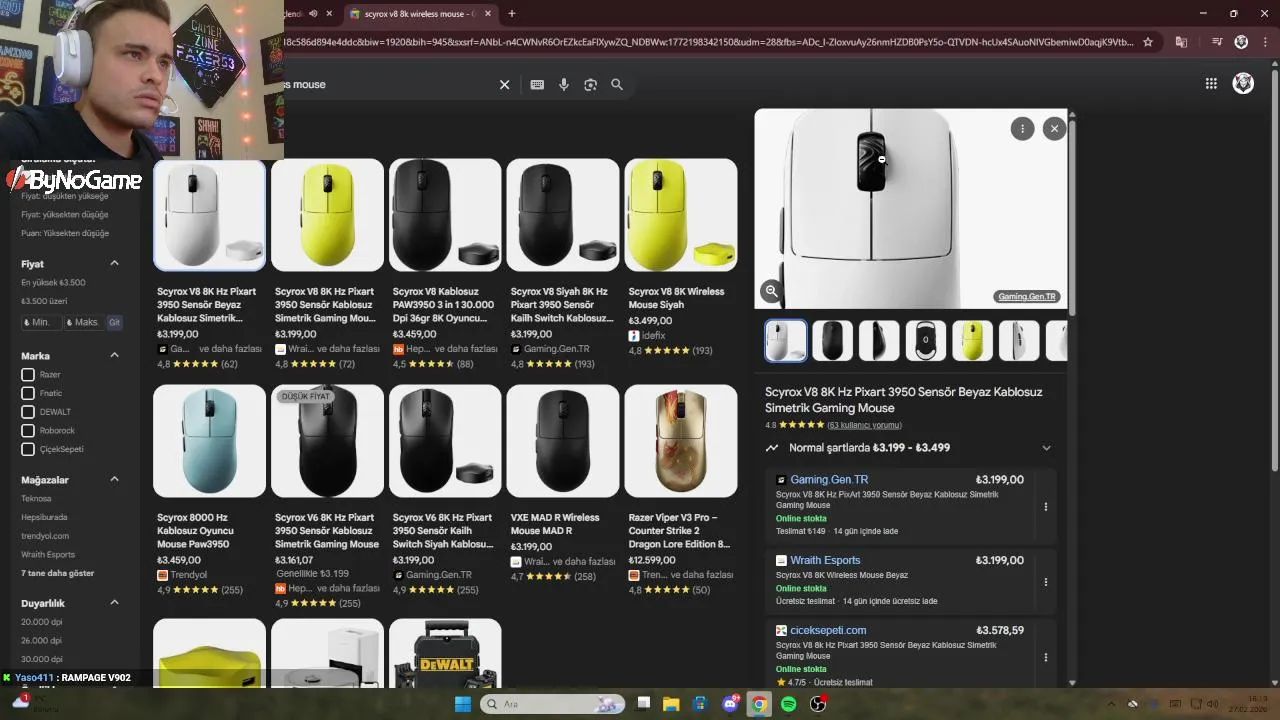
Task: Open the VXE MAD R Wireless Mouse card
Action: click(563, 485)
